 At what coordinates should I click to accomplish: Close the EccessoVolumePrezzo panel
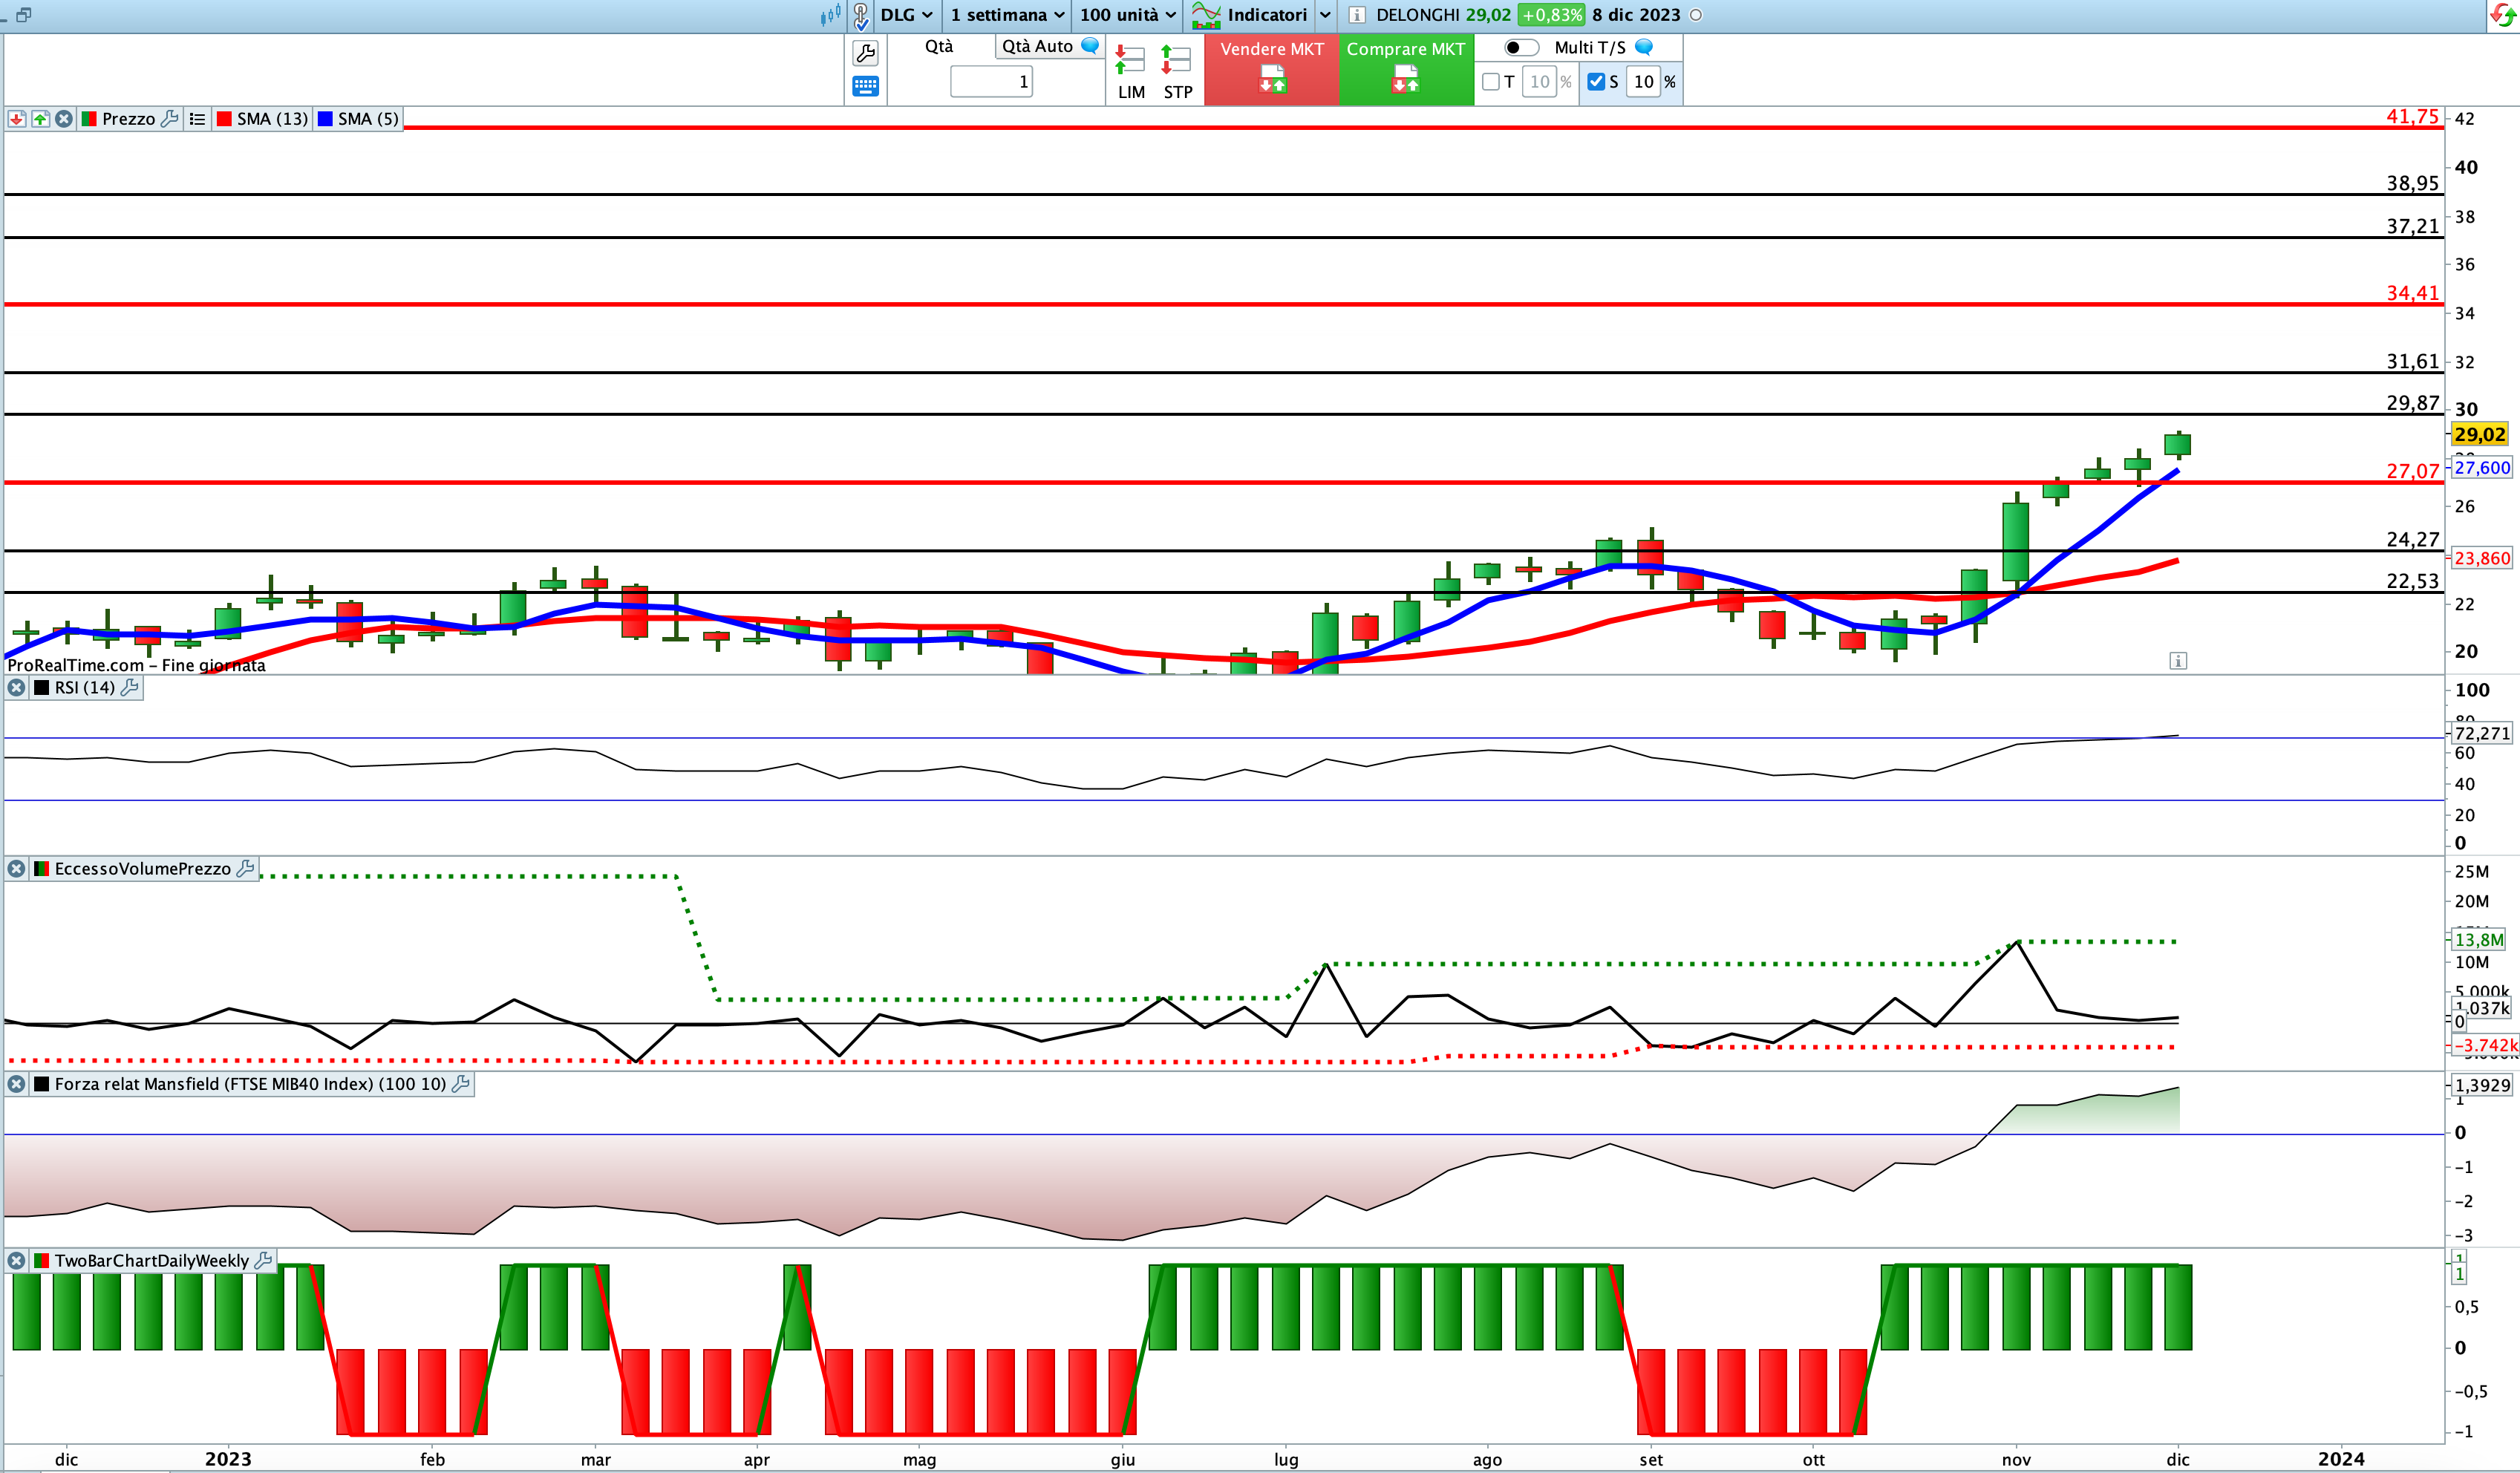(17, 869)
